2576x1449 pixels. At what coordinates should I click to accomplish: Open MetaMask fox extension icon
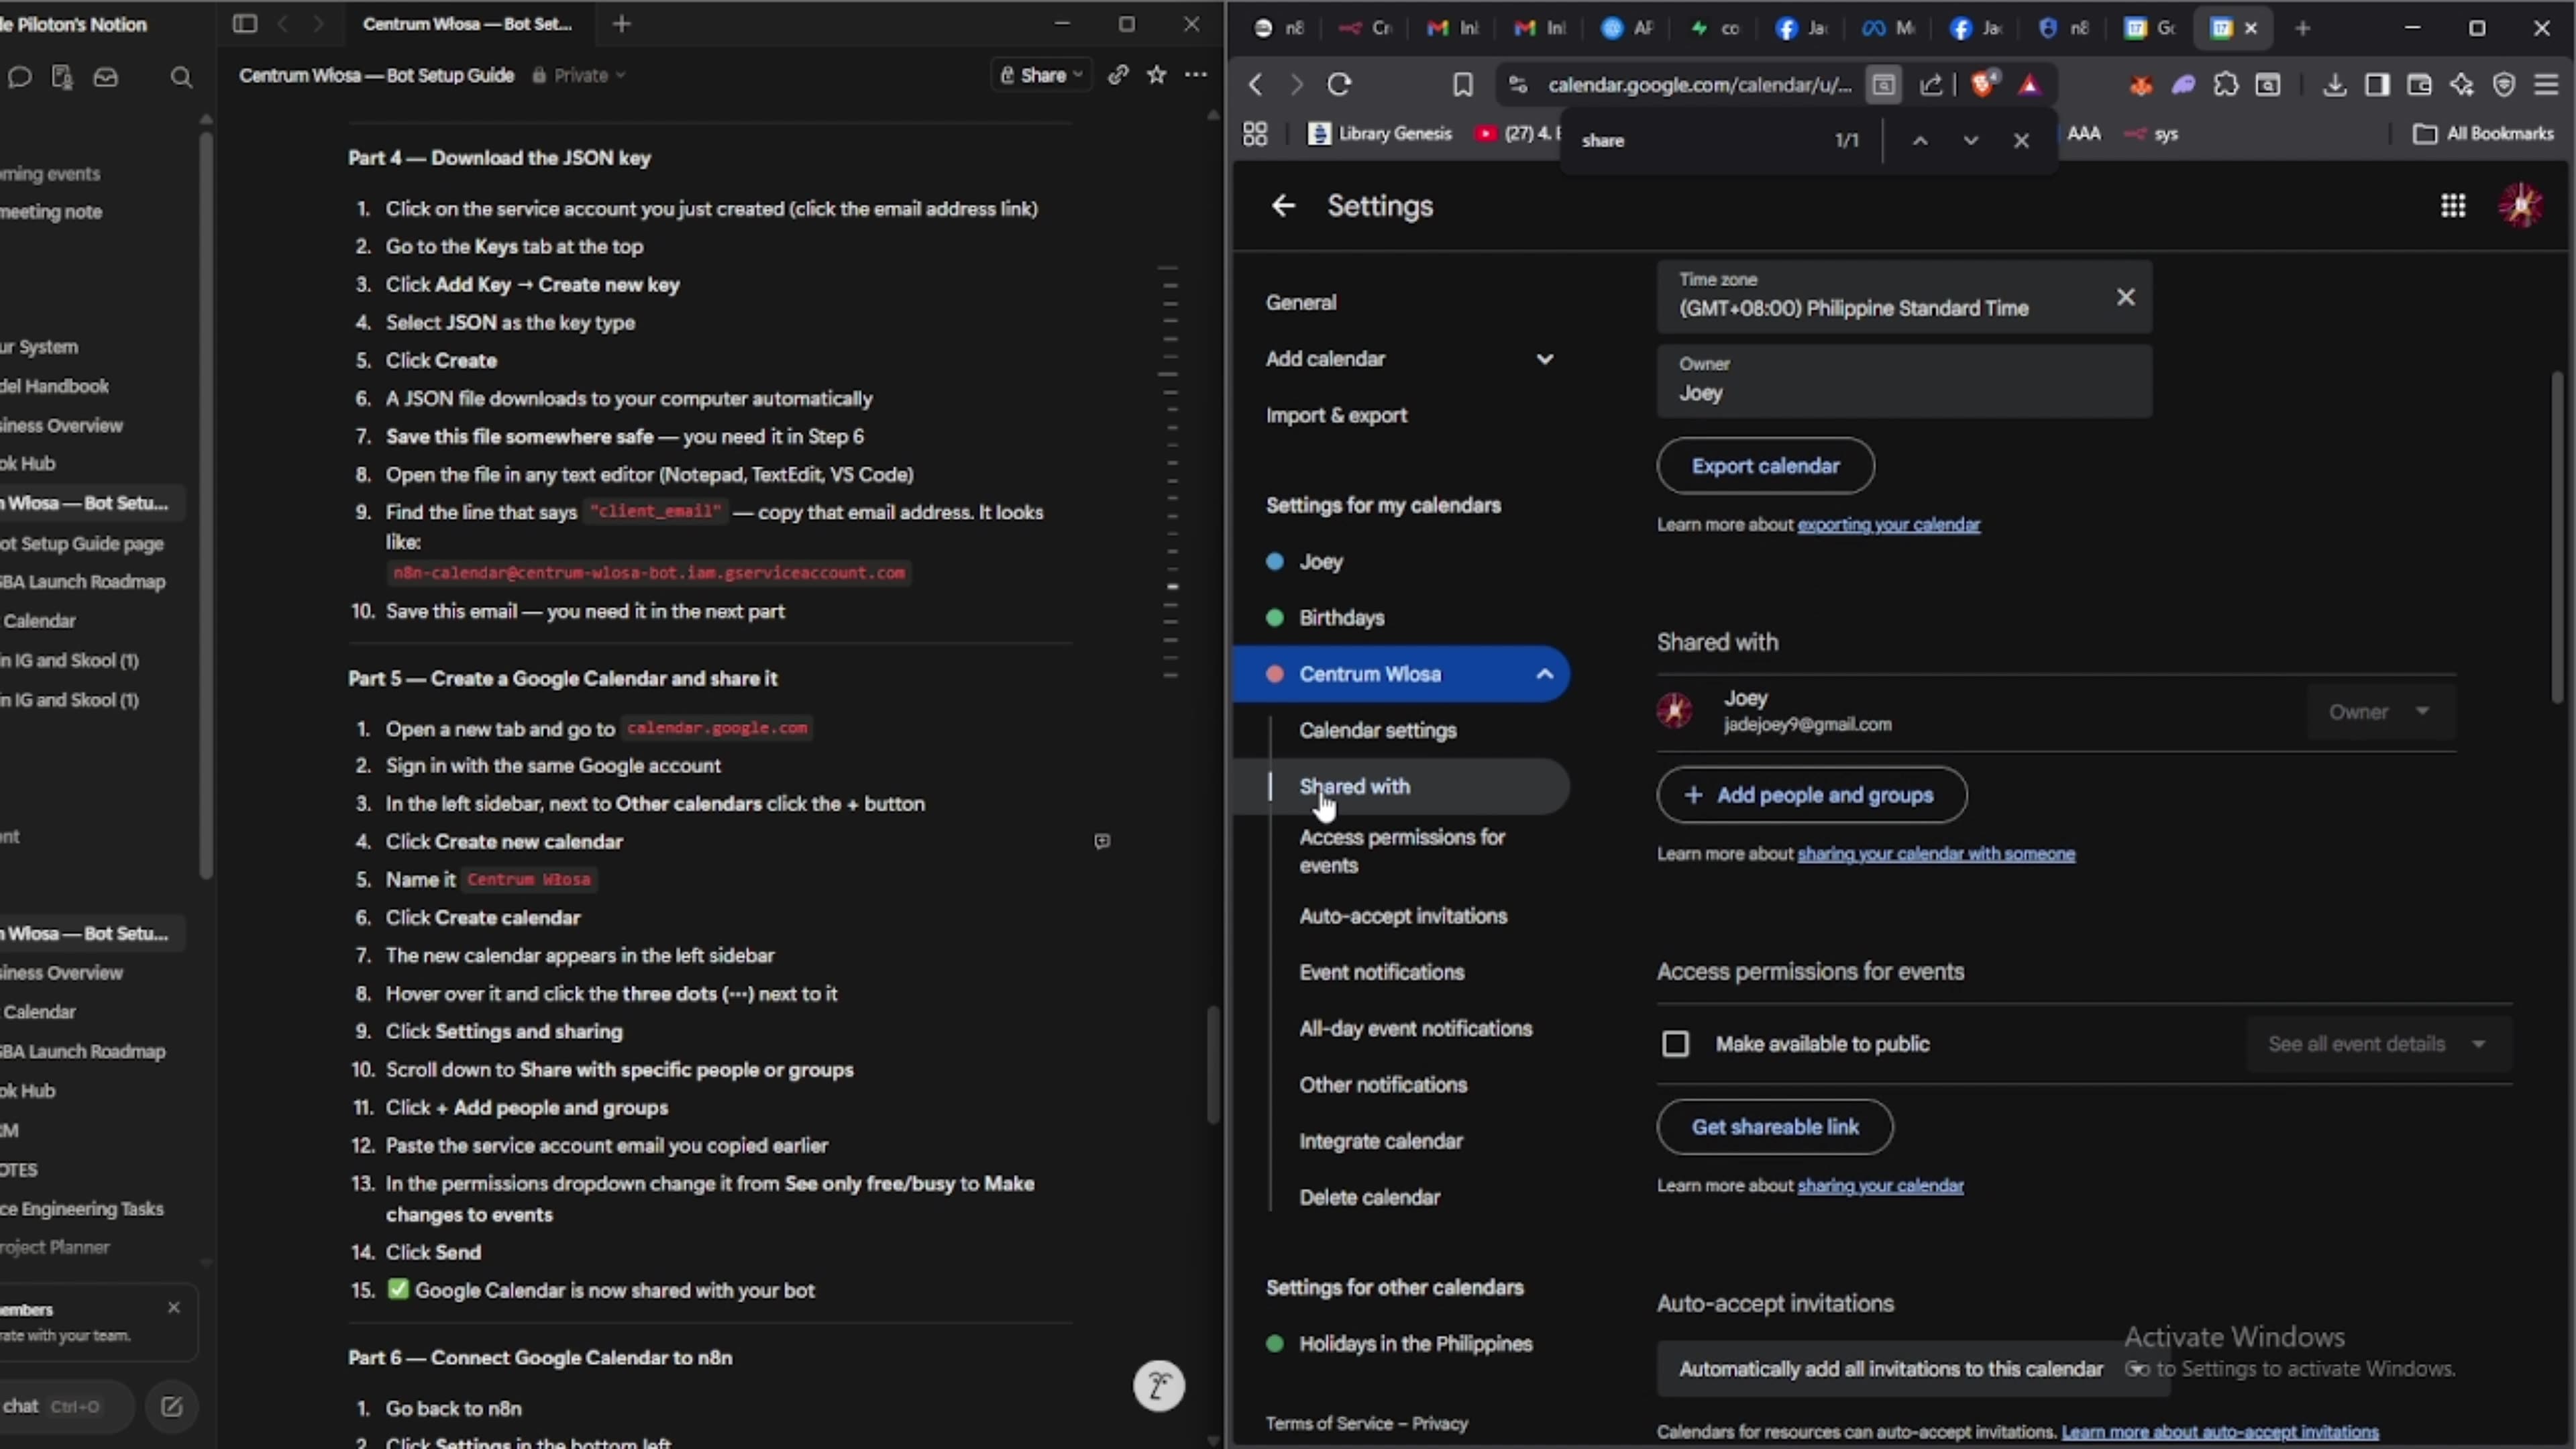(x=2140, y=86)
